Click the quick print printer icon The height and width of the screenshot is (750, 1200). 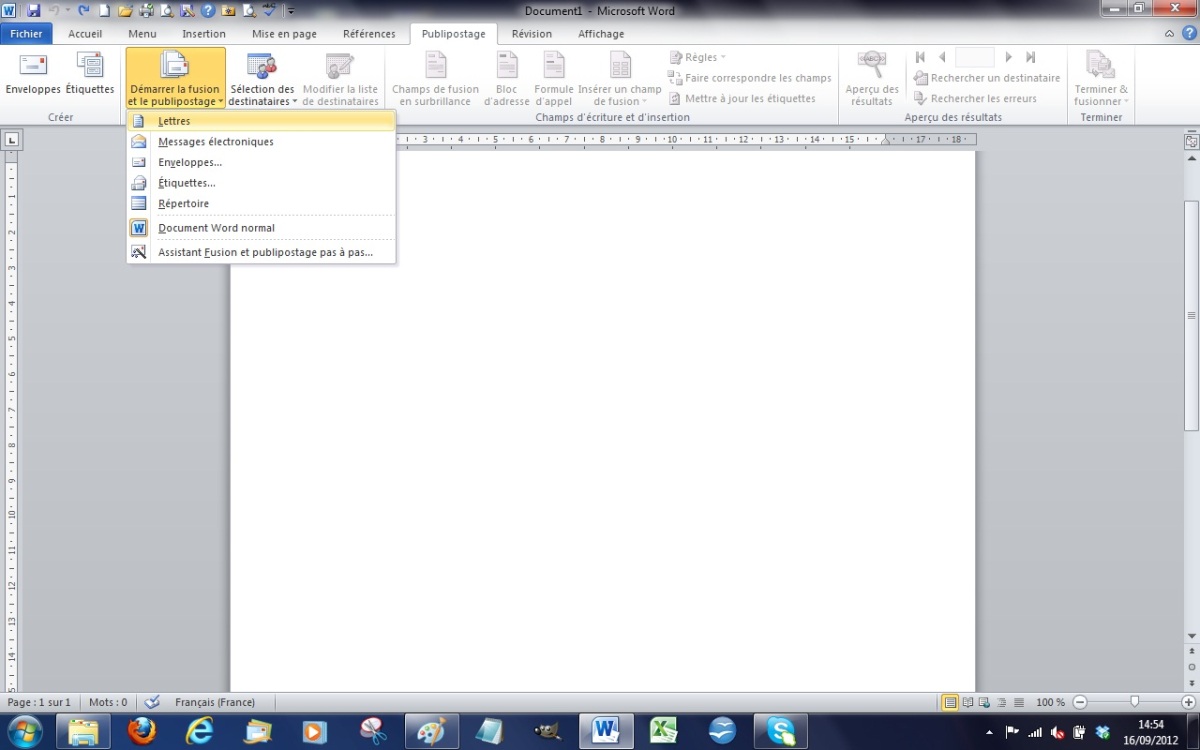tap(147, 11)
